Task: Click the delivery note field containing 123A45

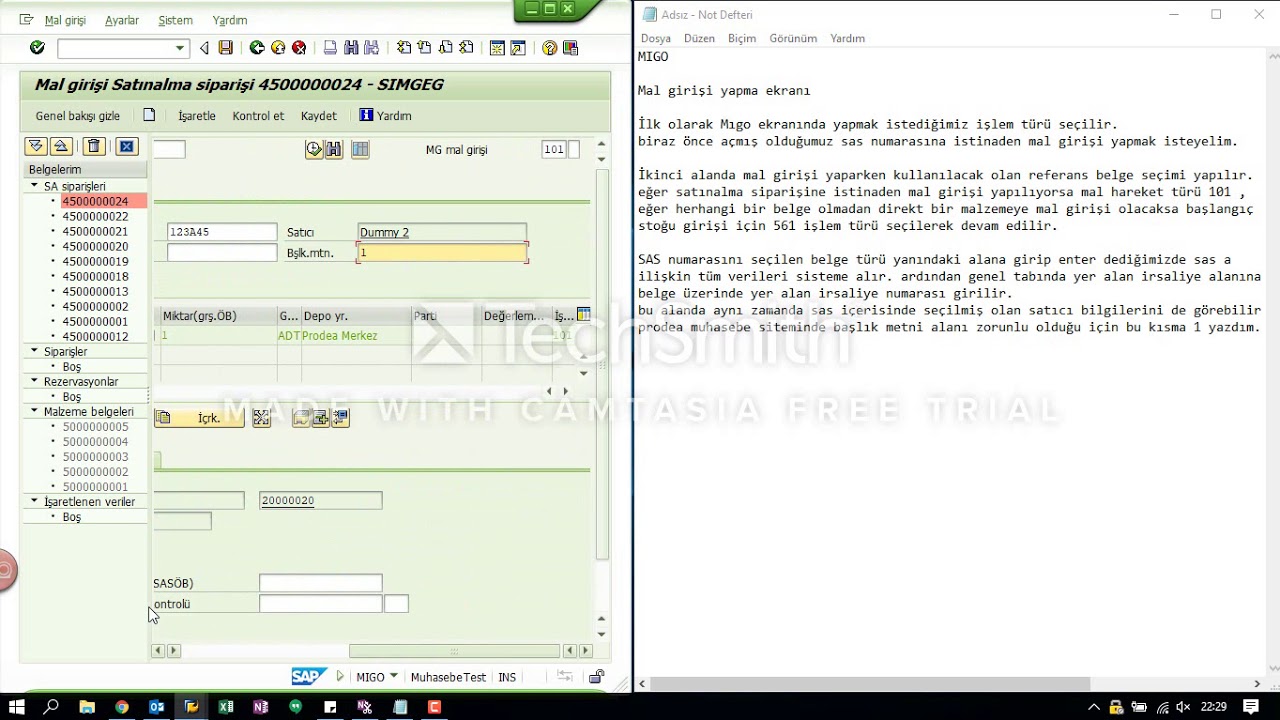Action: tap(222, 232)
